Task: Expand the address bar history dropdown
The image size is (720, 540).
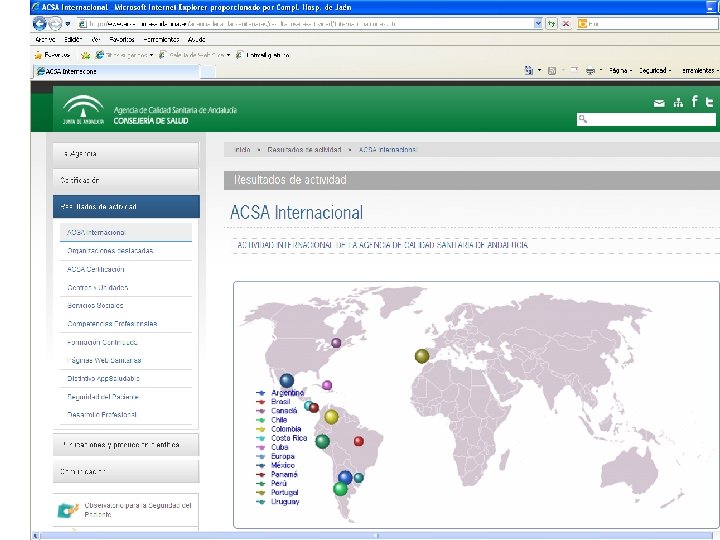Action: coord(538,23)
